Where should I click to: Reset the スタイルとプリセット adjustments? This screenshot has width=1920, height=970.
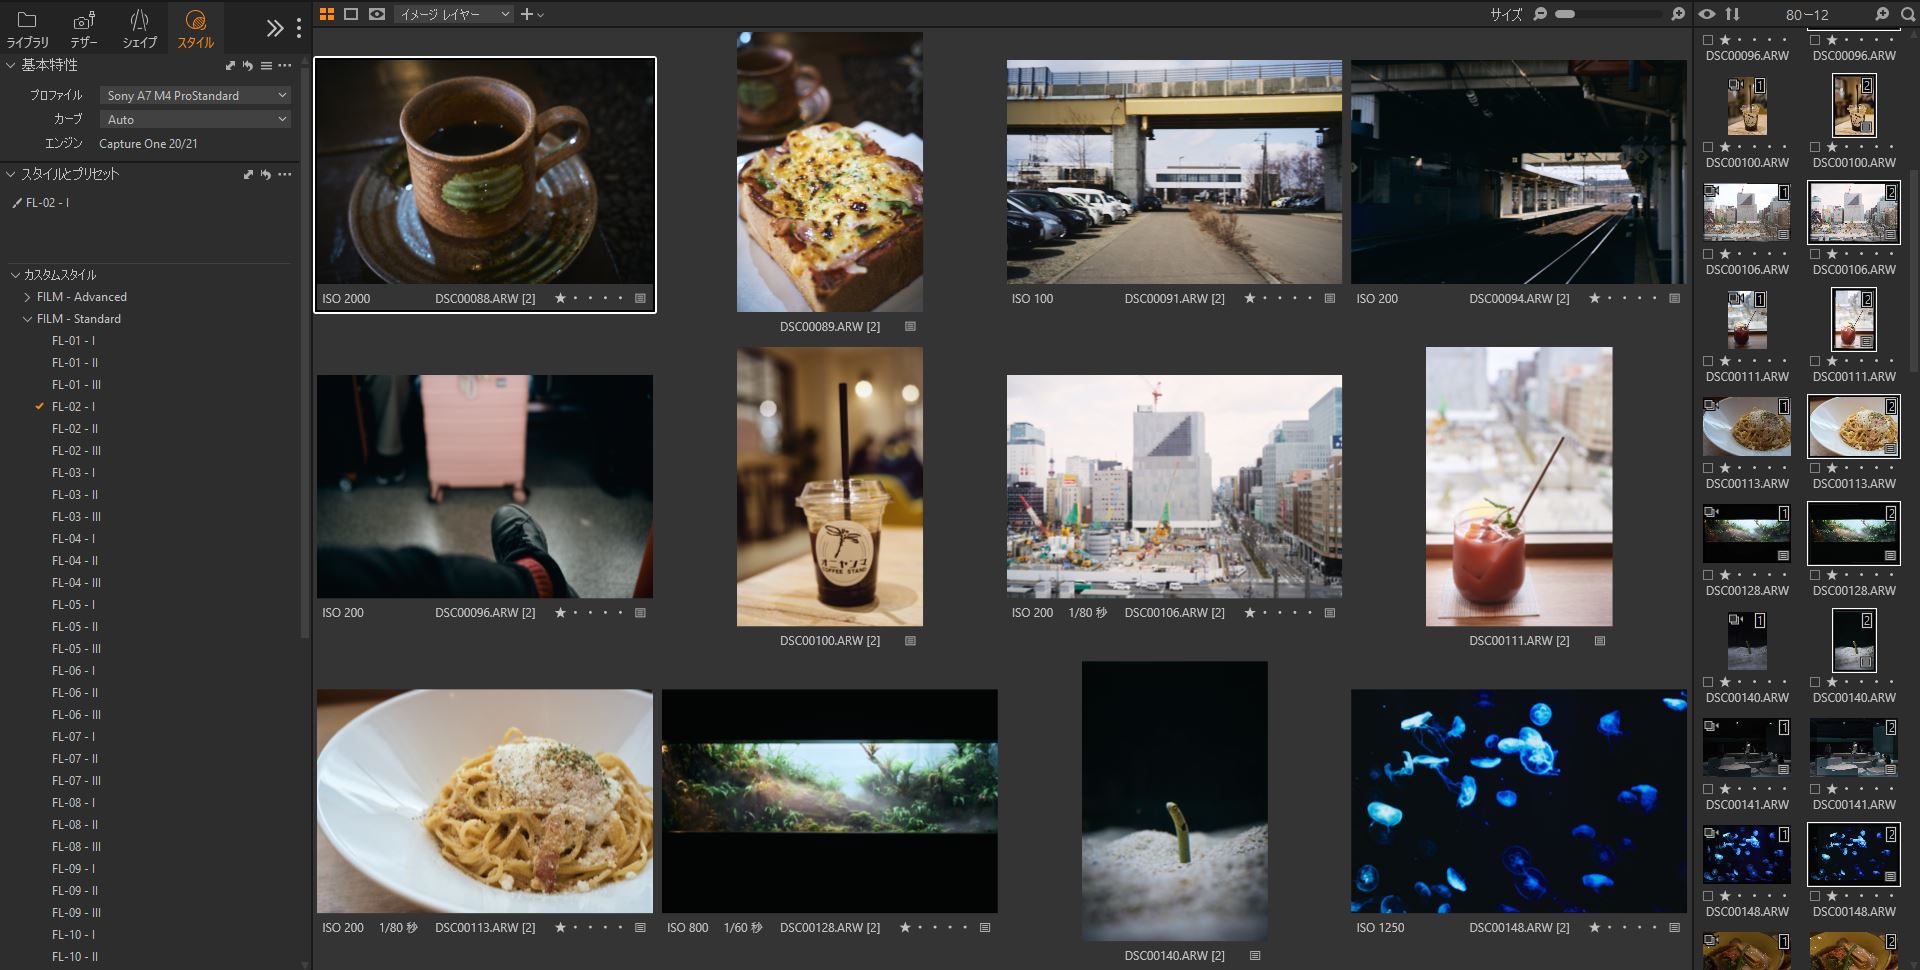[266, 174]
